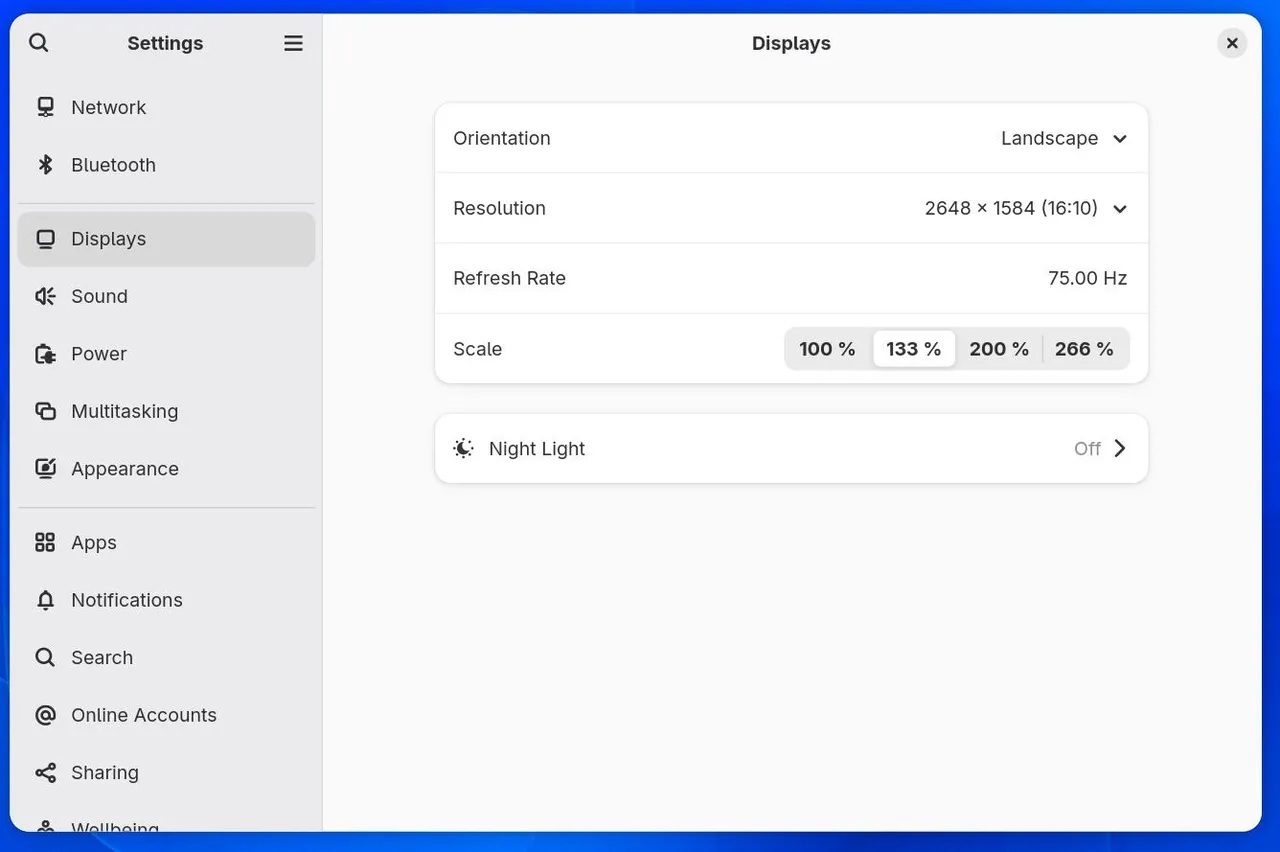Select the 133 % scale option

click(x=913, y=349)
